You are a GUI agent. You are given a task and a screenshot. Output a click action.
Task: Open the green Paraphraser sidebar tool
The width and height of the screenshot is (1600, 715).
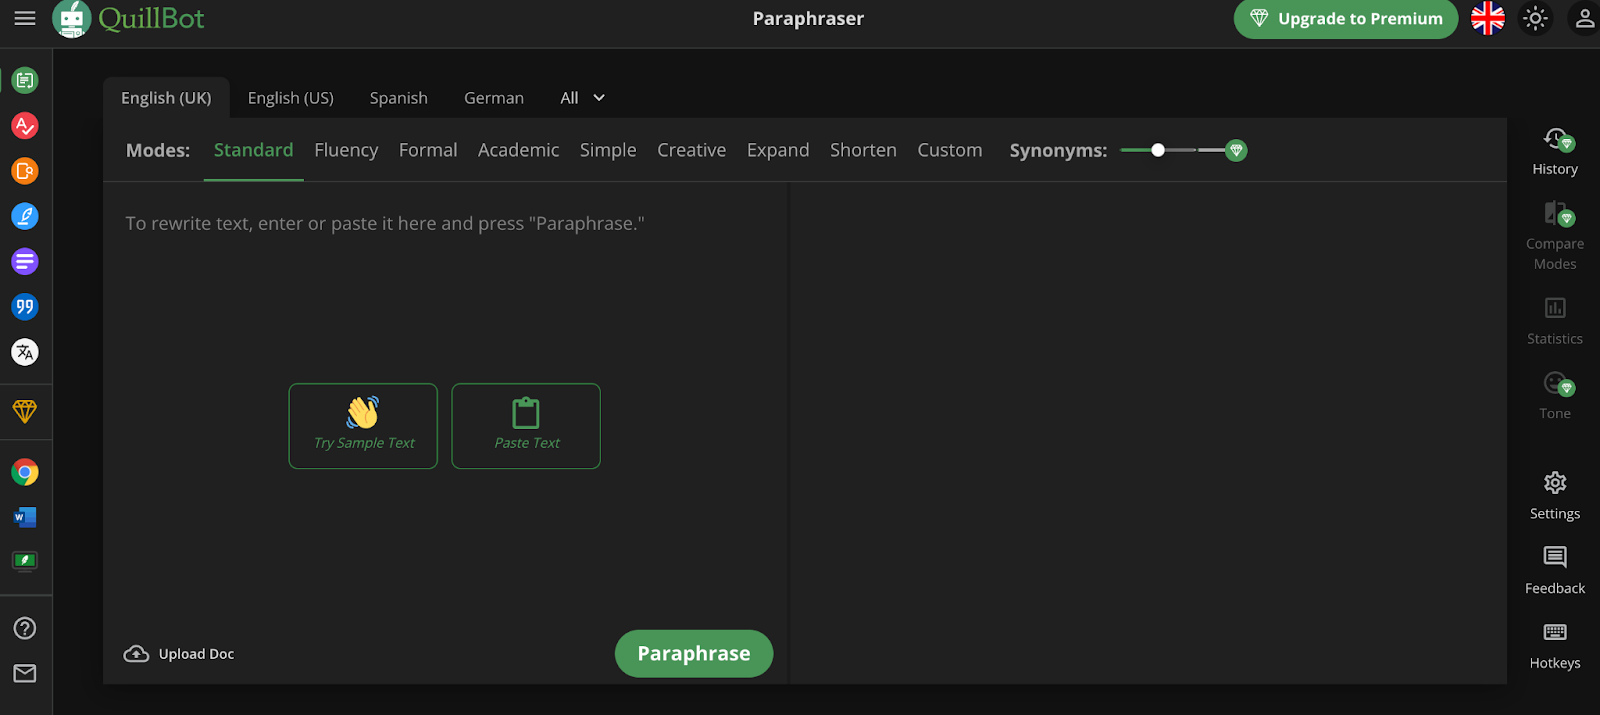pos(25,80)
